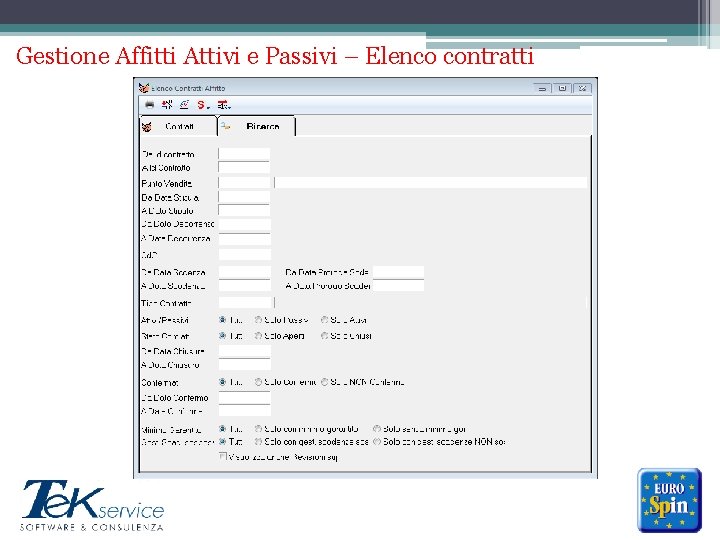Close the Elenco Contratti Affitto window
The image size is (720, 540).
(x=582, y=88)
